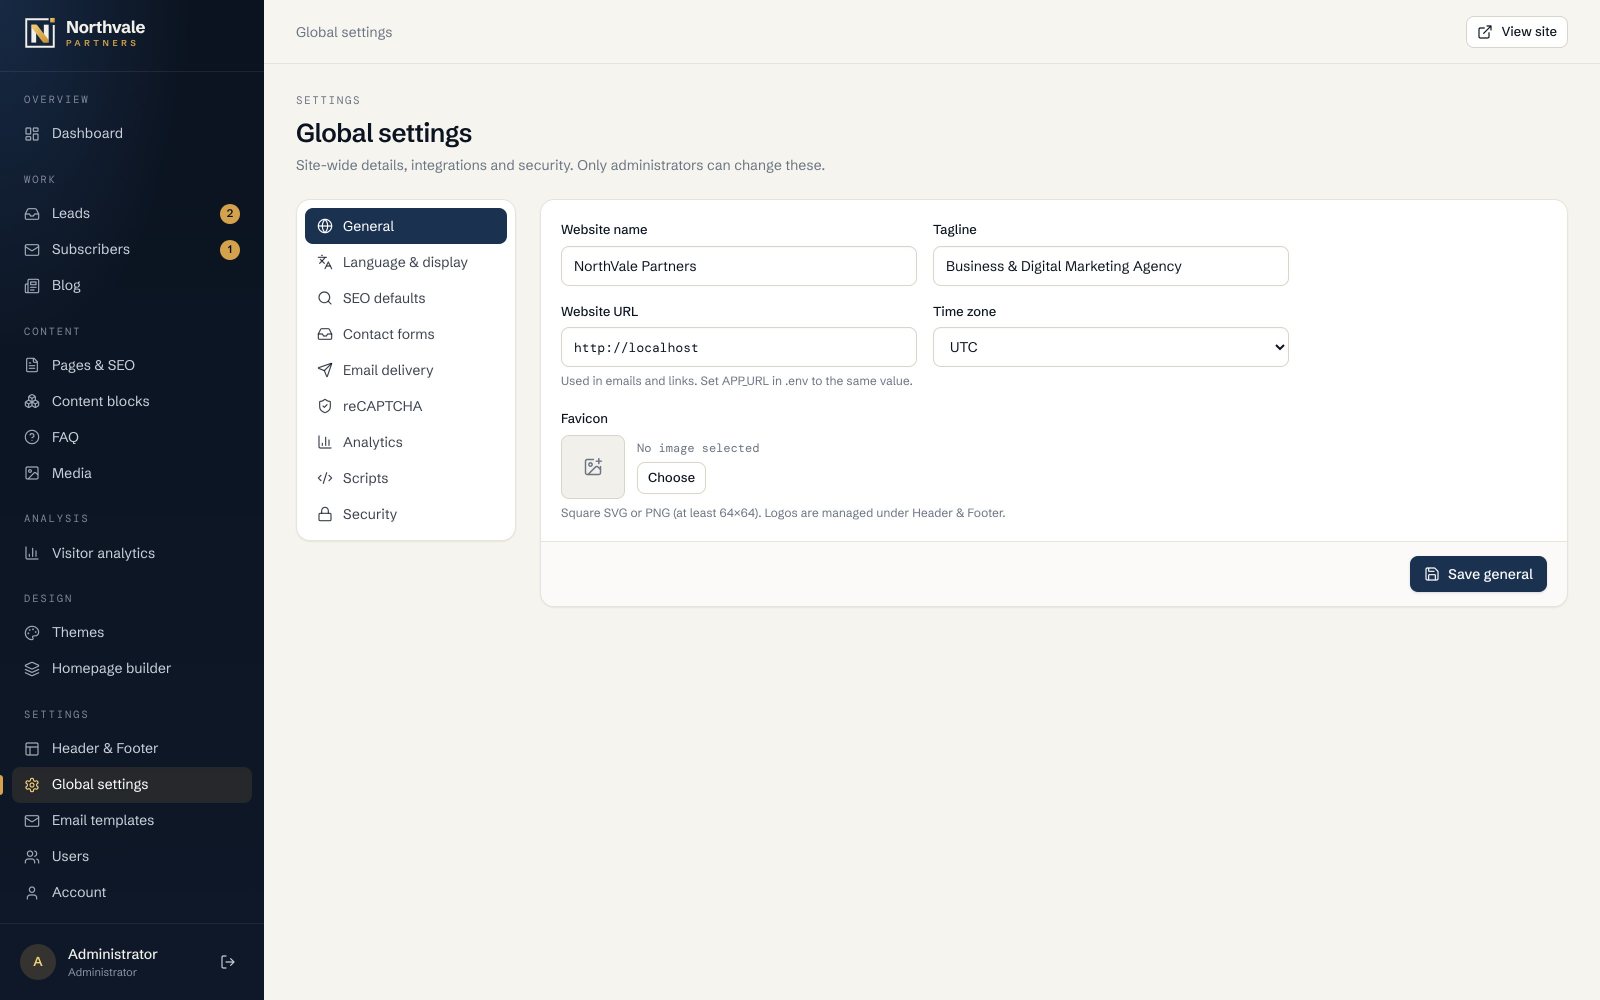Click the Leads inbox icon

32,214
